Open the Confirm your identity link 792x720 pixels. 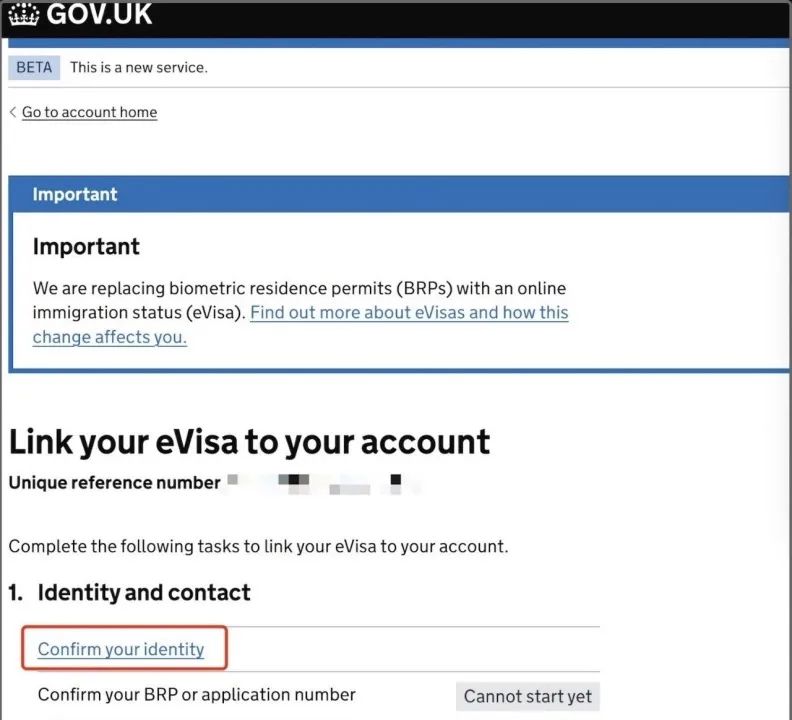pyautogui.click(x=121, y=649)
